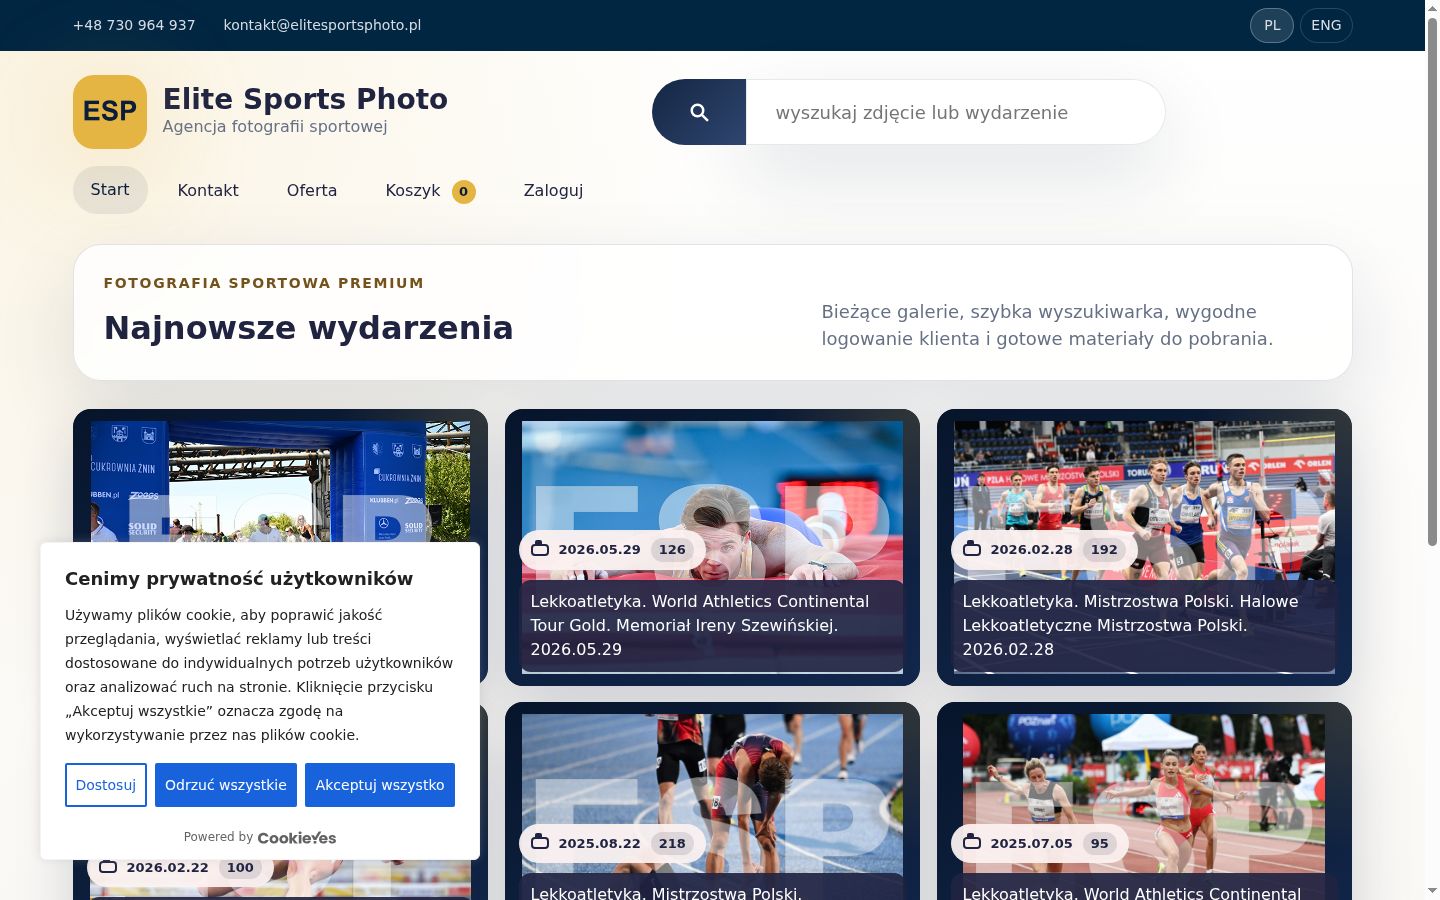1440x900 pixels.
Task: Click the camera icon beside date 2026.05.29
Action: tap(540, 549)
